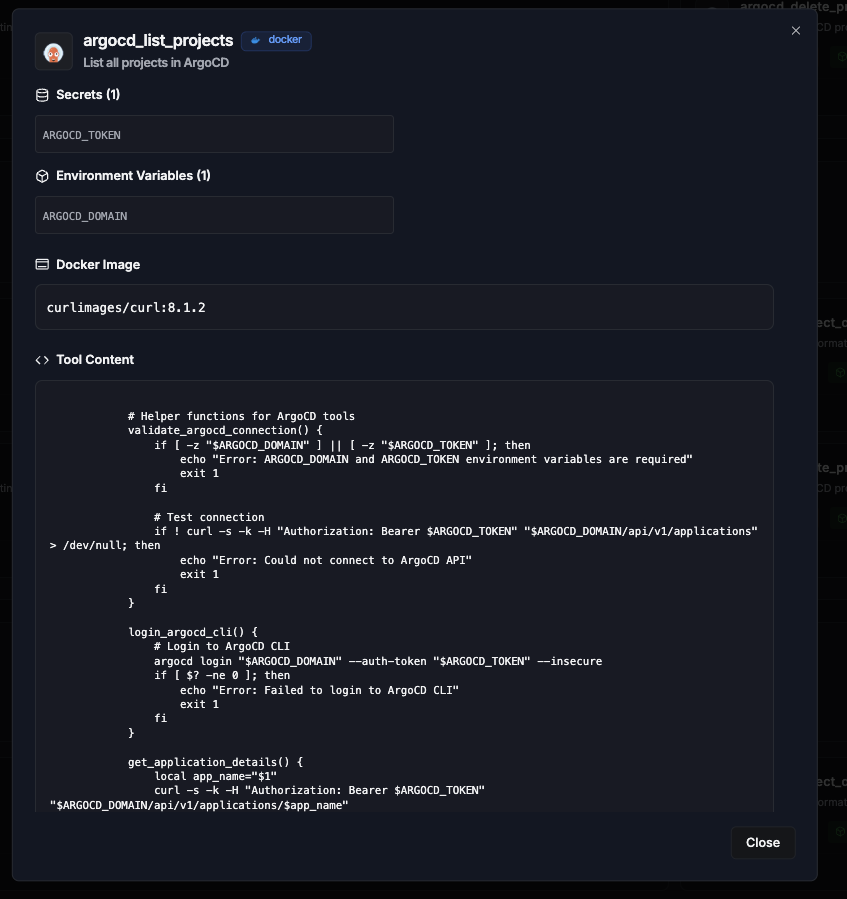Click the Secrets database icon
The width and height of the screenshot is (847, 899).
click(42, 95)
